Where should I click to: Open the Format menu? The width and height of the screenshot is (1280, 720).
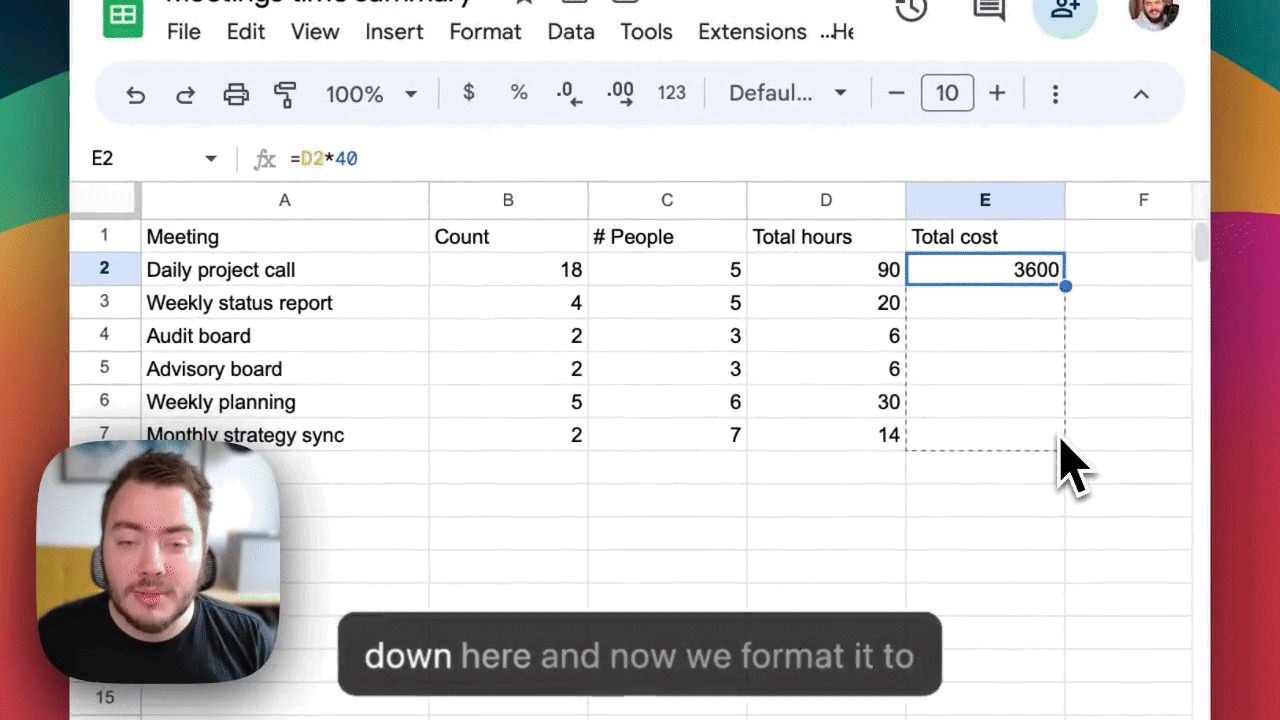pos(485,32)
